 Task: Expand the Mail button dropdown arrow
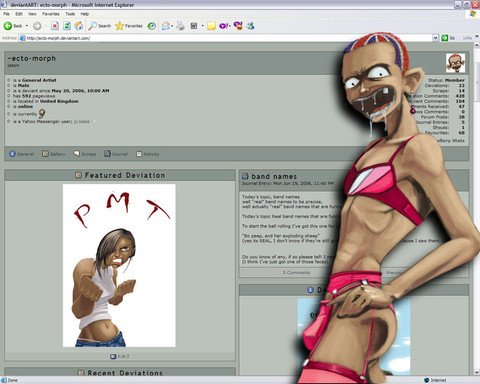tap(172, 26)
